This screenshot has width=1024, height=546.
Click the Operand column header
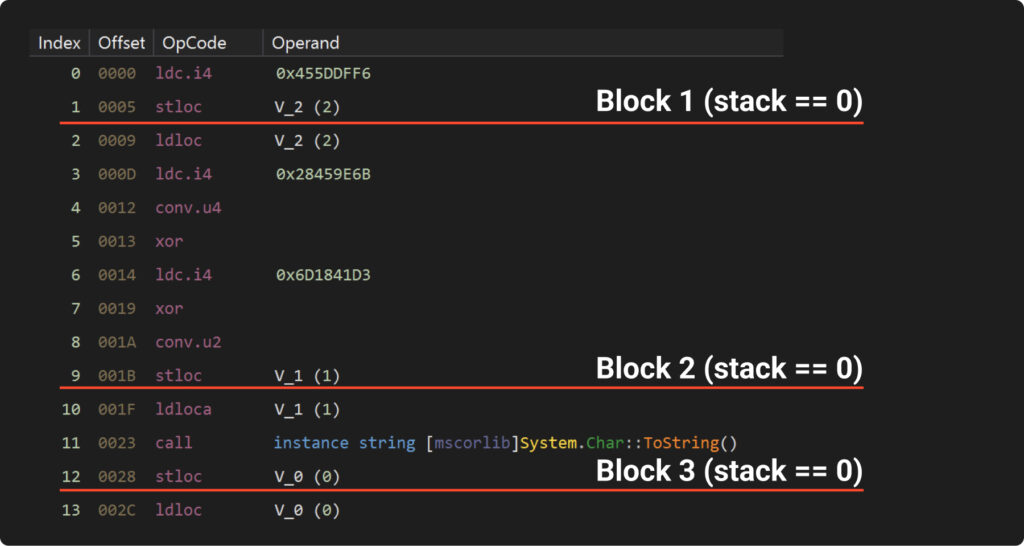click(306, 43)
